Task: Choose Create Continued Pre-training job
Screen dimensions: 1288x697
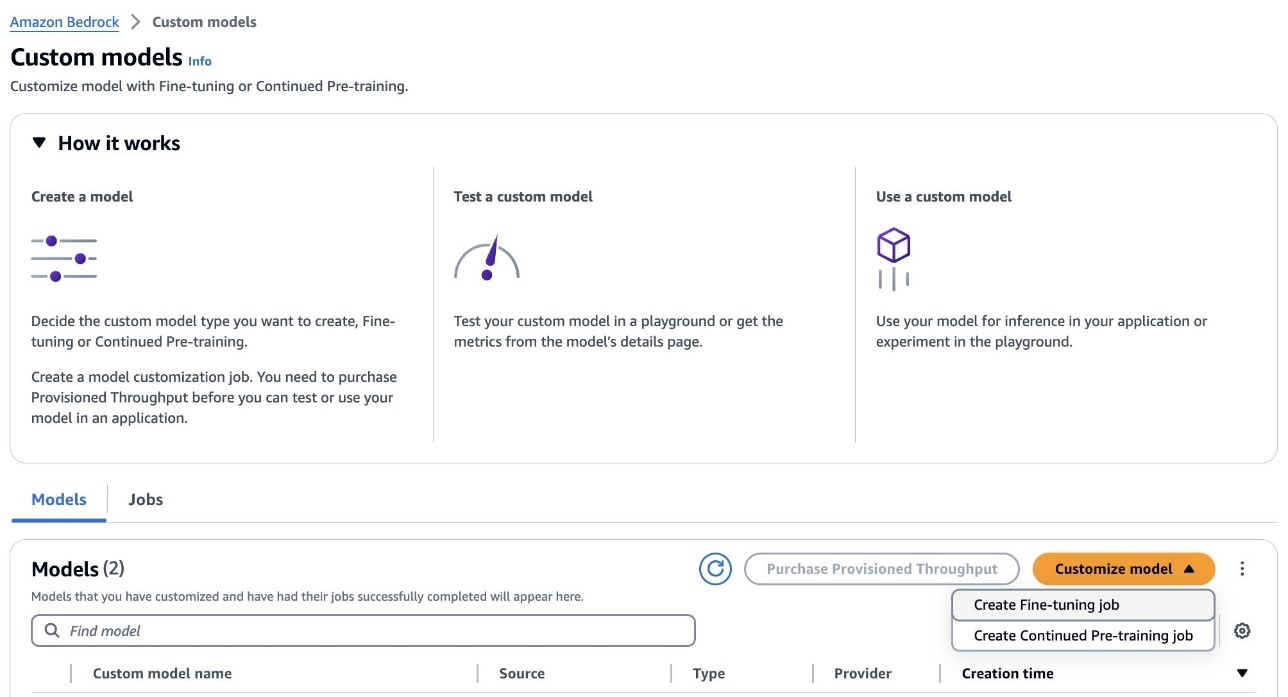Action: 1083,636
